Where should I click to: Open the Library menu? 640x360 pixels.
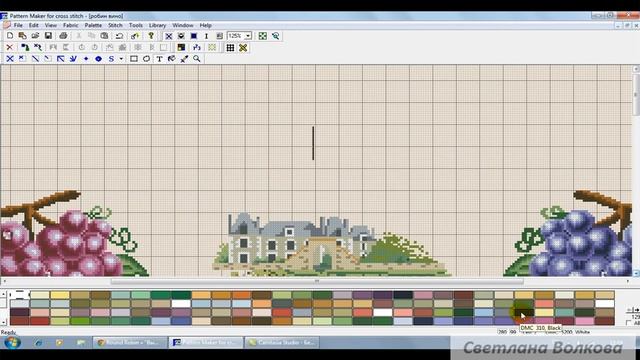[157, 25]
